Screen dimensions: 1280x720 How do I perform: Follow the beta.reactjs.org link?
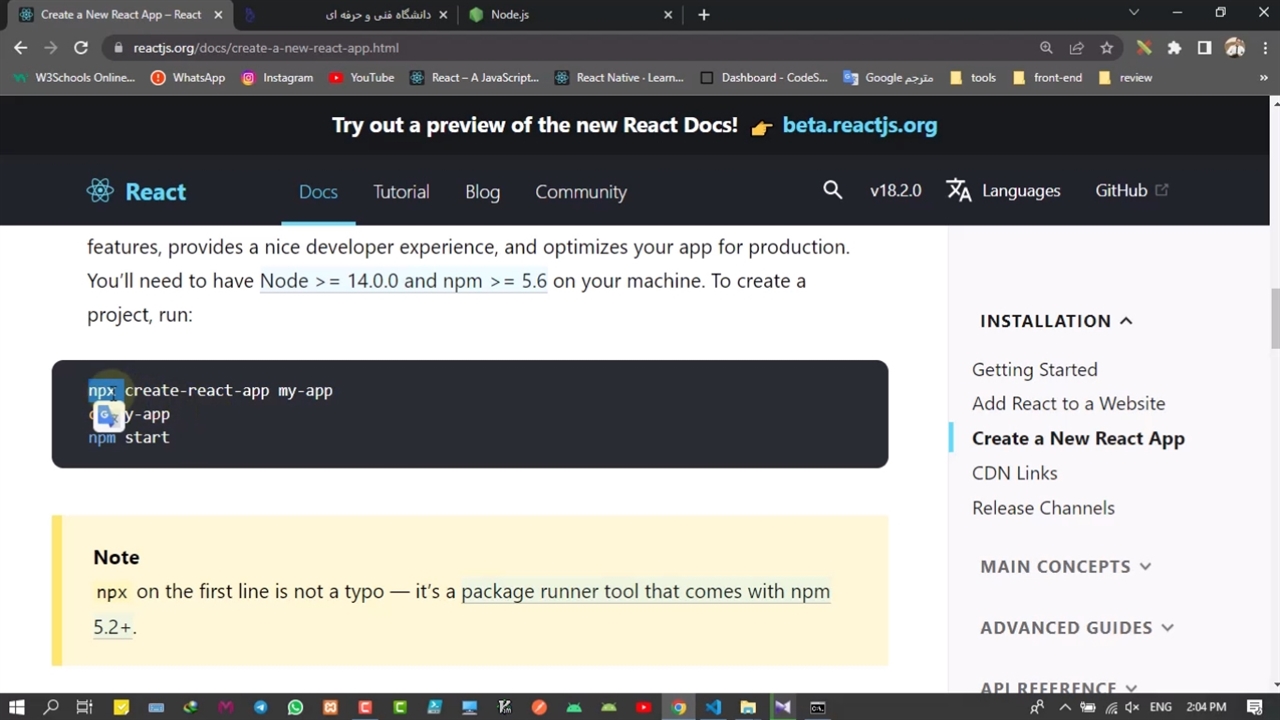[x=859, y=125]
